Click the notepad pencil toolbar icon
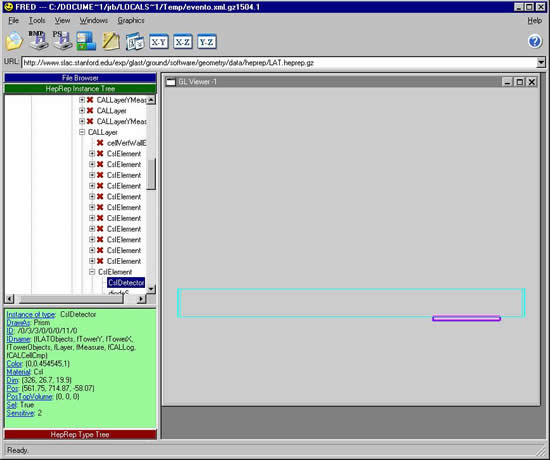Image resolution: width=550 pixels, height=460 pixels. [111, 41]
